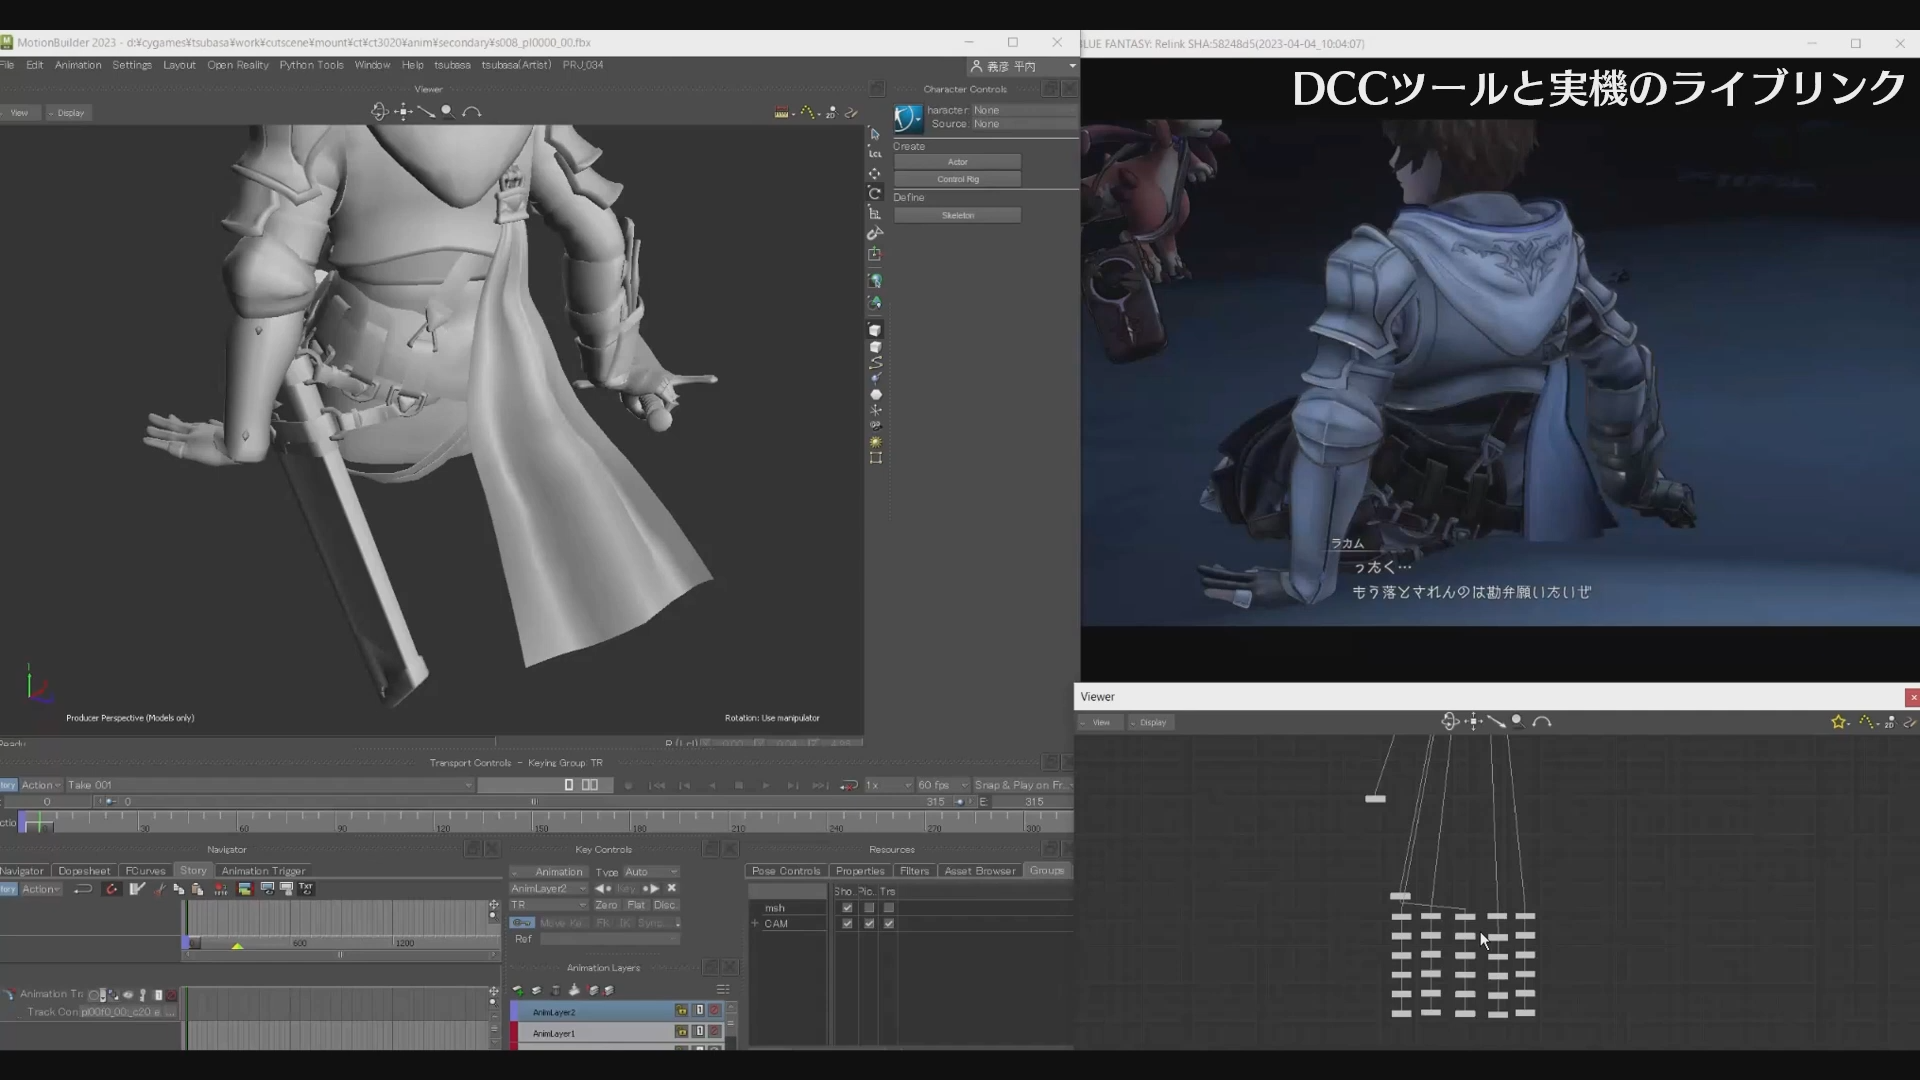1920x1080 pixels.
Task: Toggle mute on AnimLayer1
Action: point(715,1032)
